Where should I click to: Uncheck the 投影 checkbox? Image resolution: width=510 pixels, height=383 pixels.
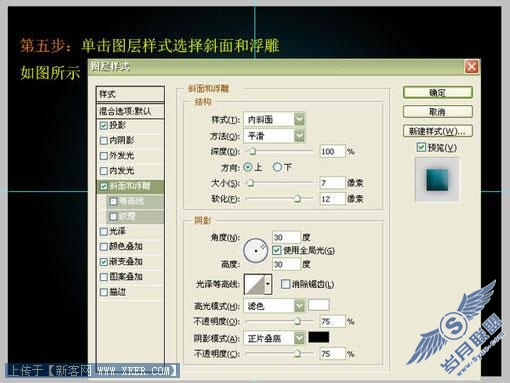104,125
